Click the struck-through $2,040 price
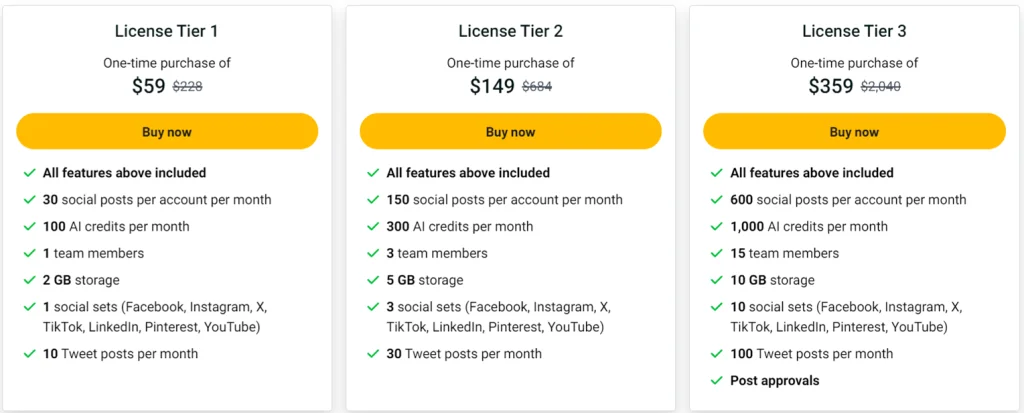Screen dimensions: 1024x413 880,87
